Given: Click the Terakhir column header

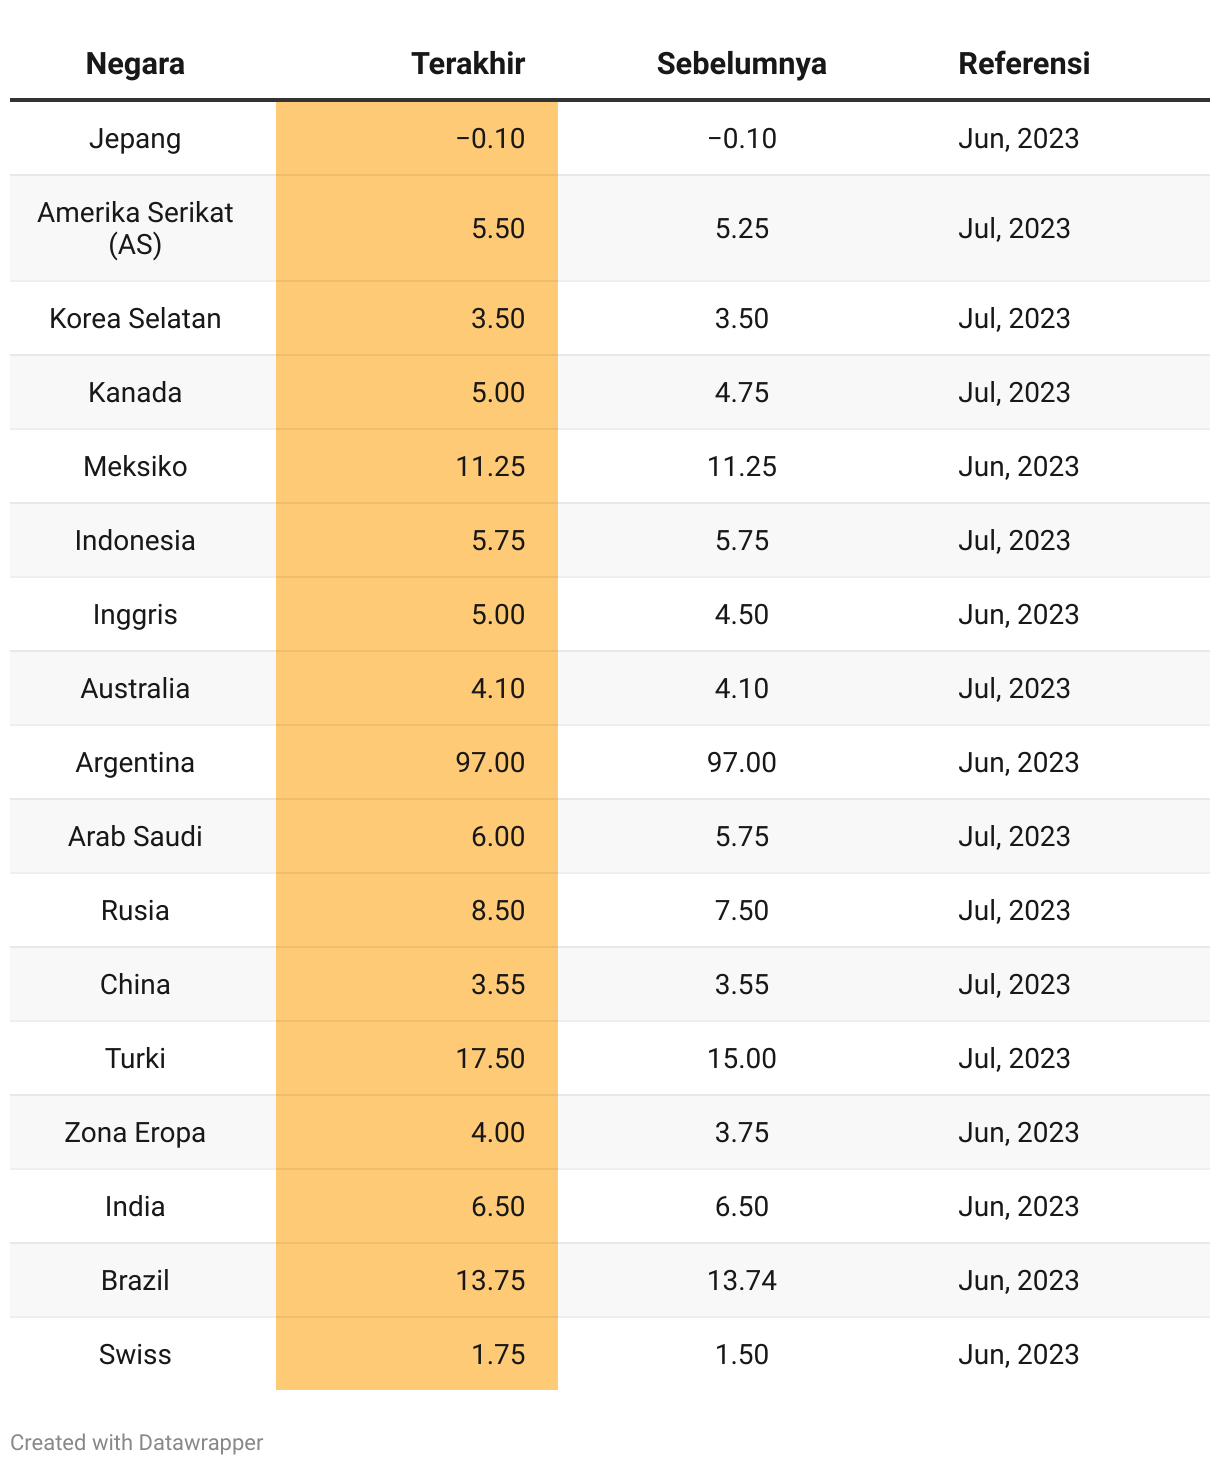Looking at the screenshot, I should [468, 64].
